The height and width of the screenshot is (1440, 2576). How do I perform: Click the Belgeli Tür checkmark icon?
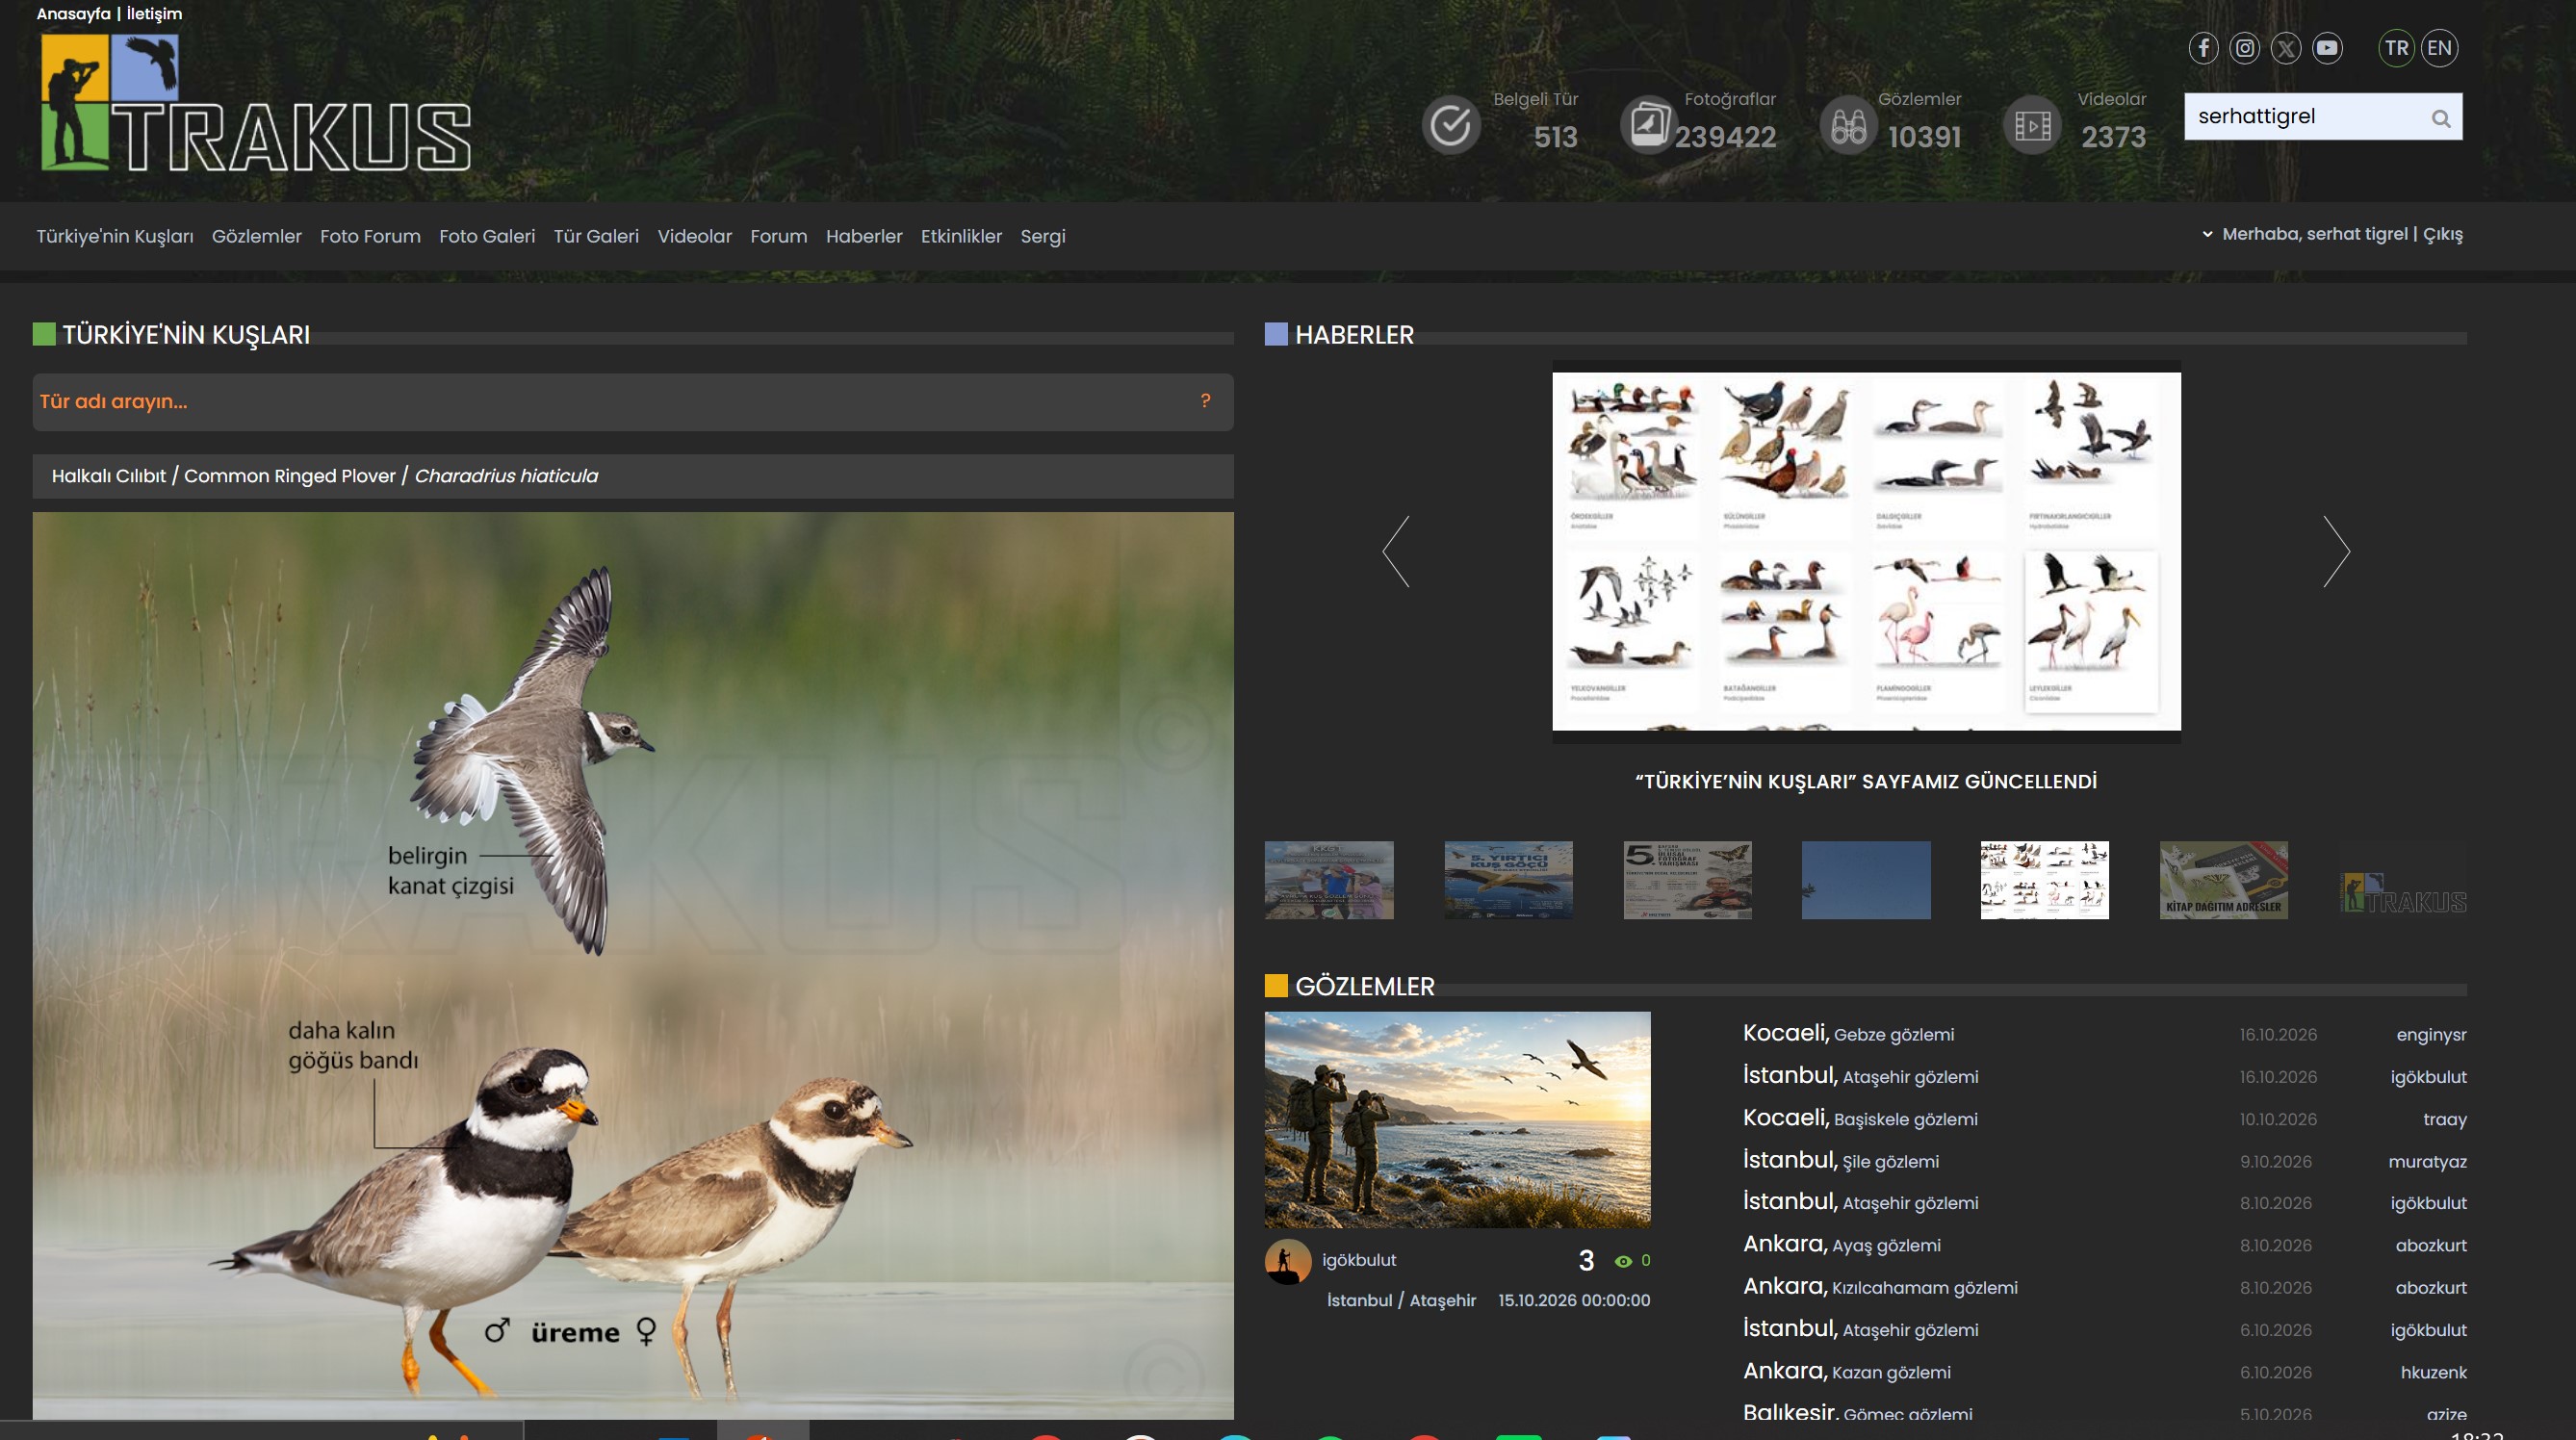click(1451, 125)
